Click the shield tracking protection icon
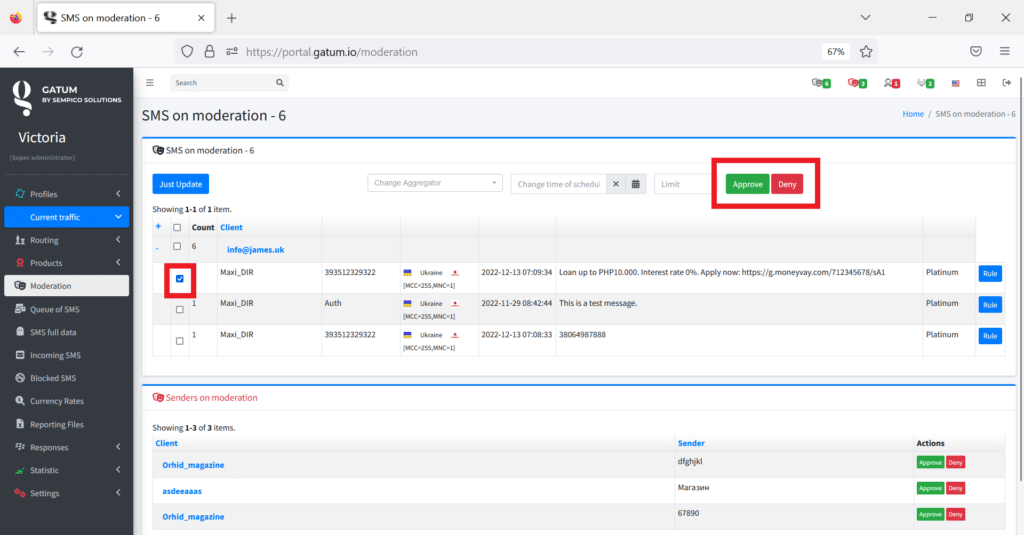1024x535 pixels. click(x=187, y=52)
